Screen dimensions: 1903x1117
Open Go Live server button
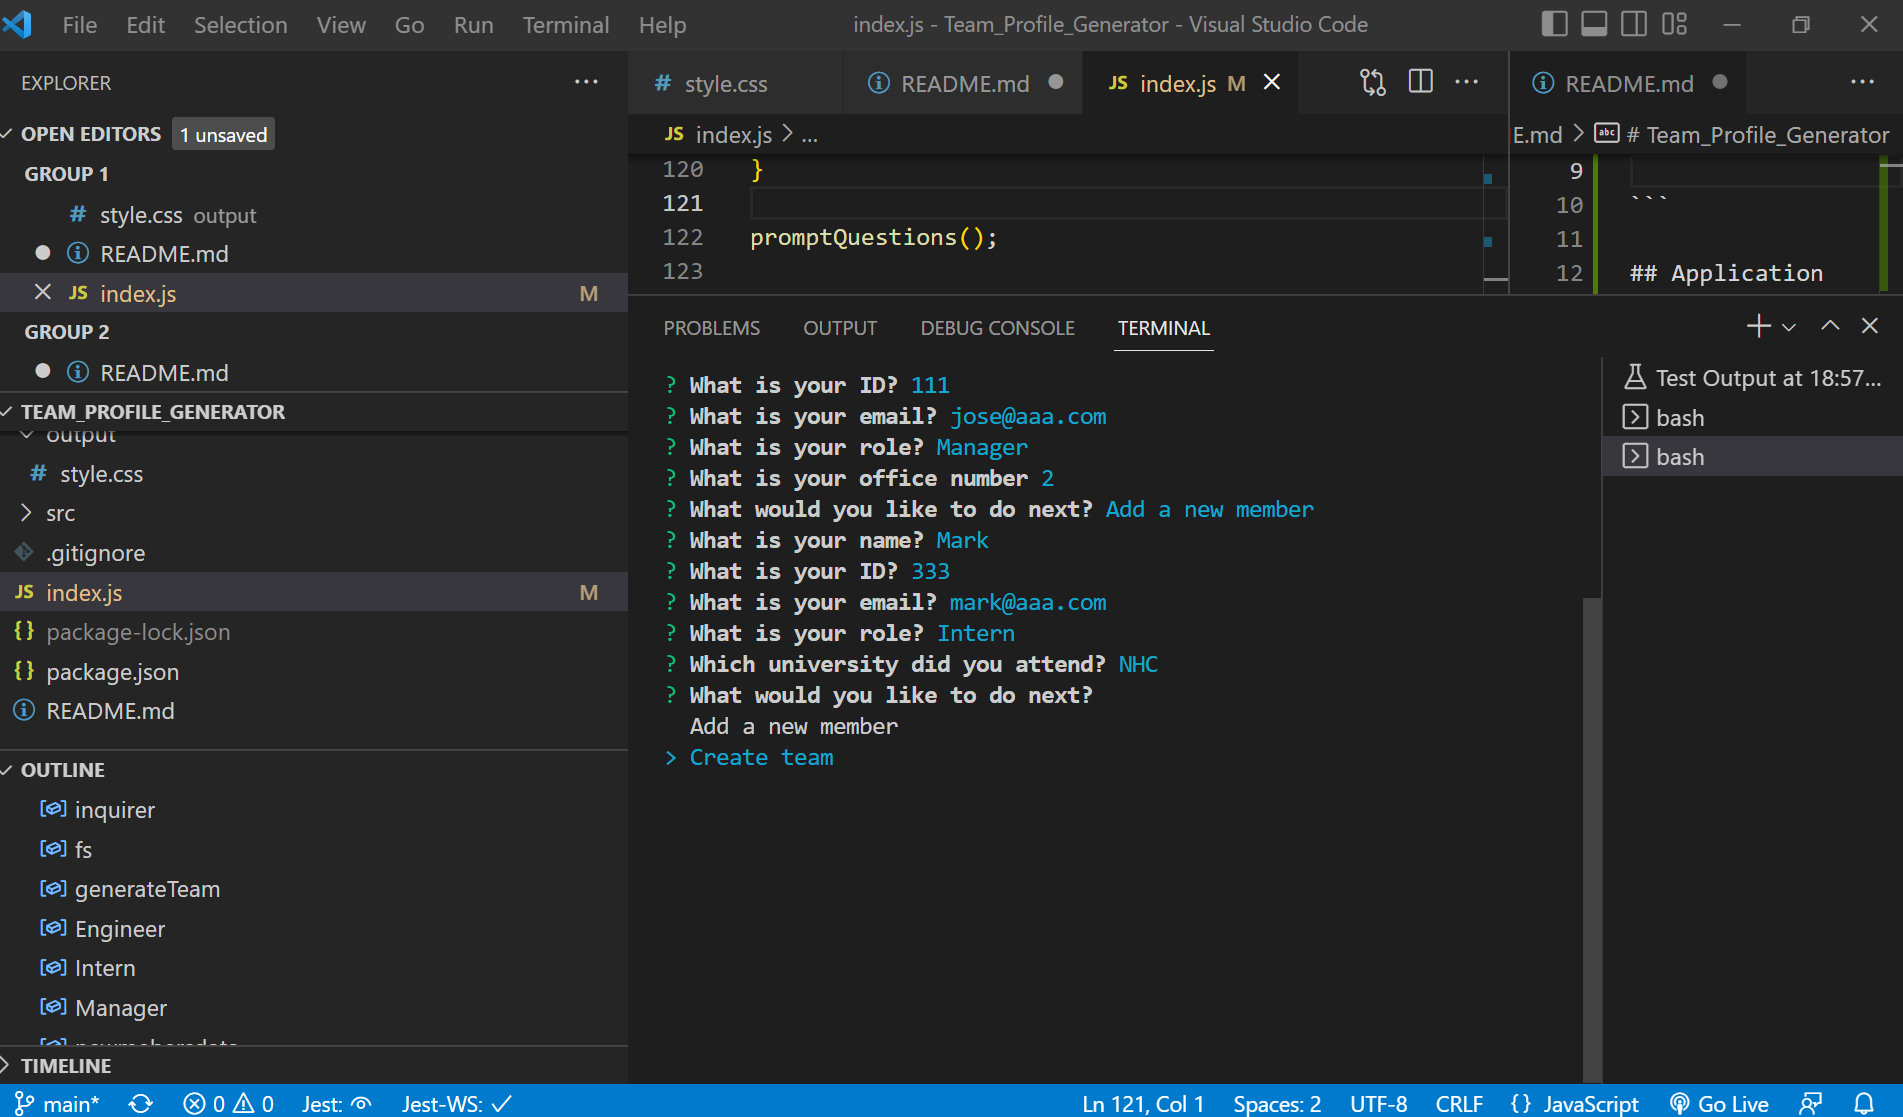point(1720,1103)
